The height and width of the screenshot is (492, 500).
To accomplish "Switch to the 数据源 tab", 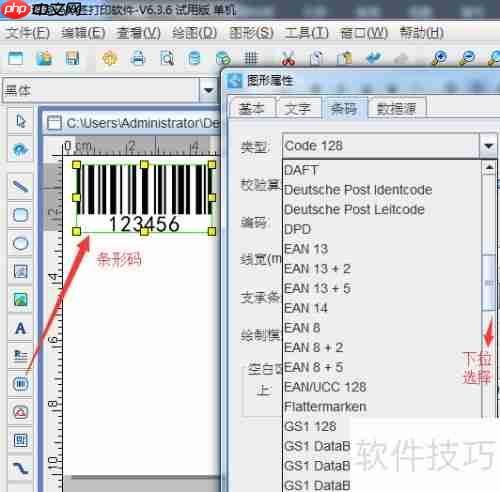I will click(396, 108).
